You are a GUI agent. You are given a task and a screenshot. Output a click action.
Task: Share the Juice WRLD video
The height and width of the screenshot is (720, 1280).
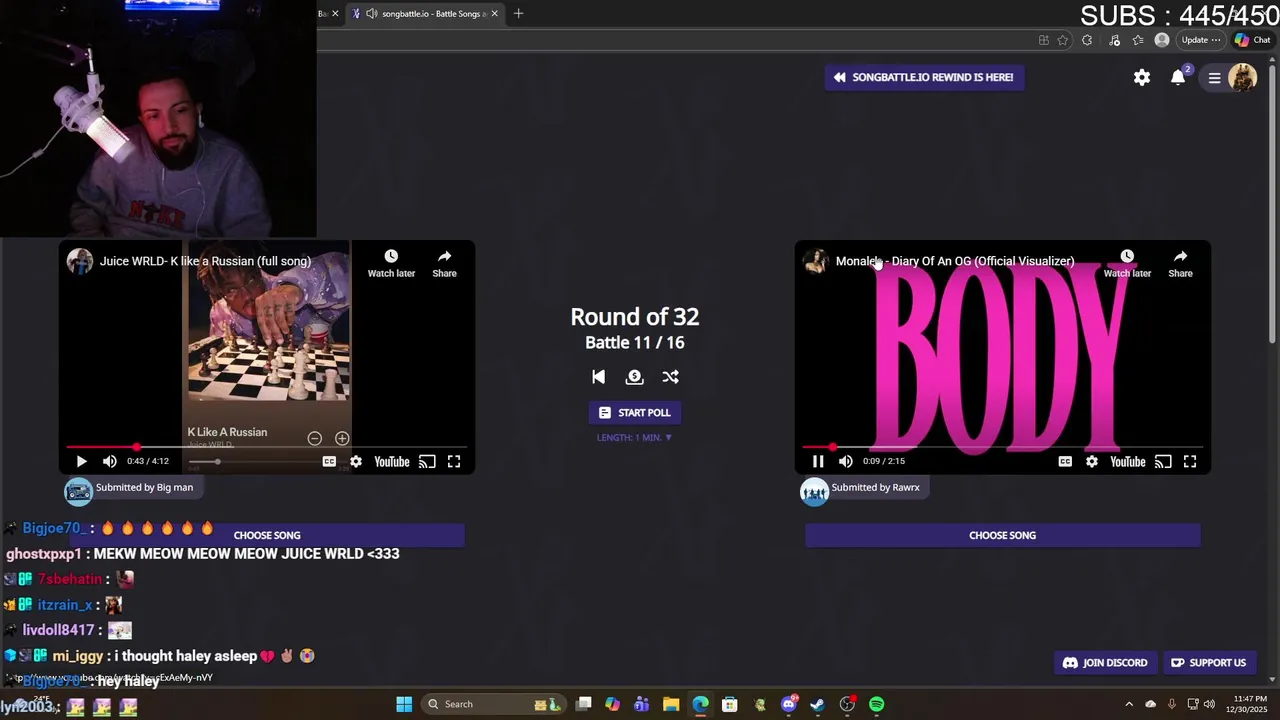[x=444, y=264]
